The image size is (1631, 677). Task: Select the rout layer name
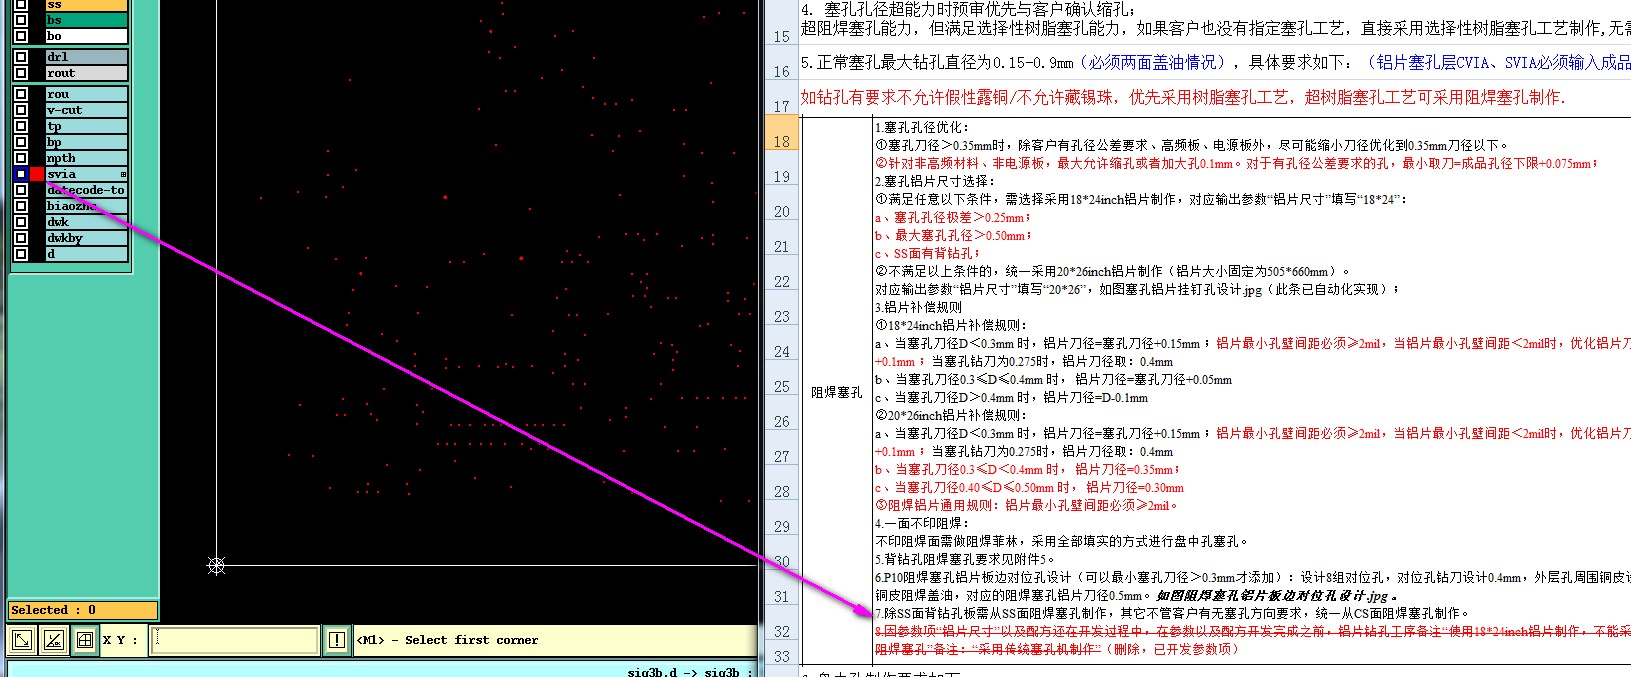pyautogui.click(x=87, y=73)
